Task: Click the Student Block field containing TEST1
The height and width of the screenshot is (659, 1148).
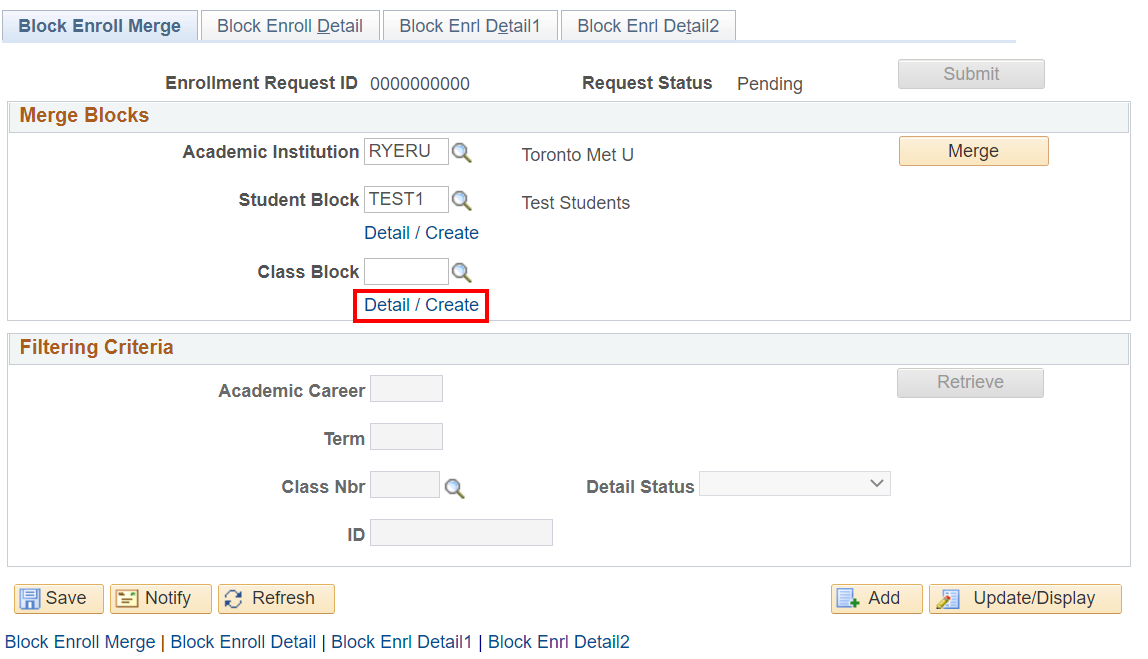Action: [406, 199]
